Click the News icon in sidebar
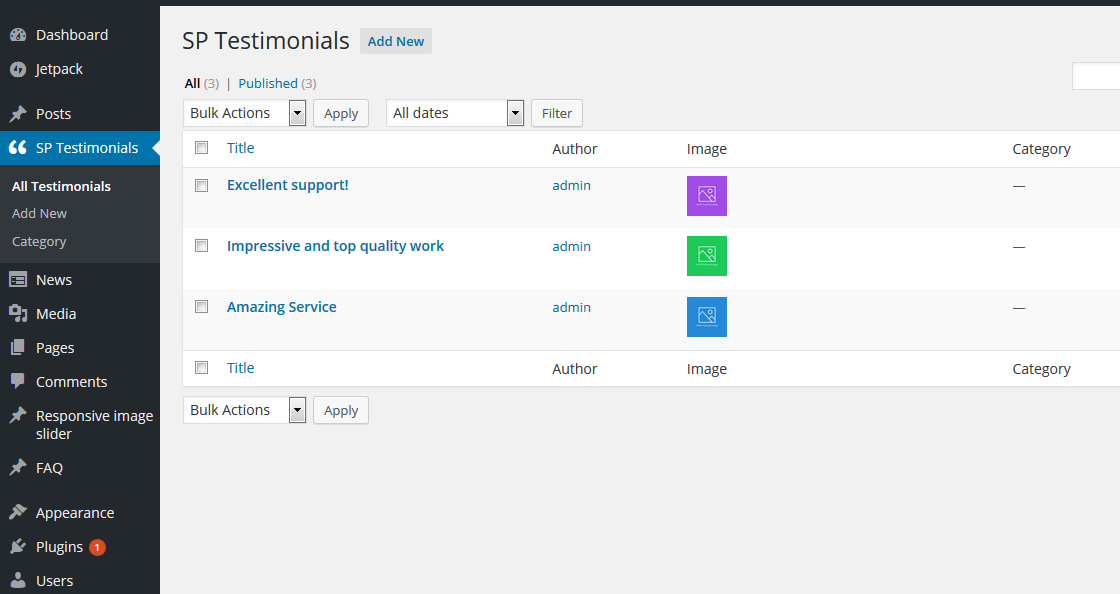Screen dimensions: 1120x594 [x=18, y=280]
